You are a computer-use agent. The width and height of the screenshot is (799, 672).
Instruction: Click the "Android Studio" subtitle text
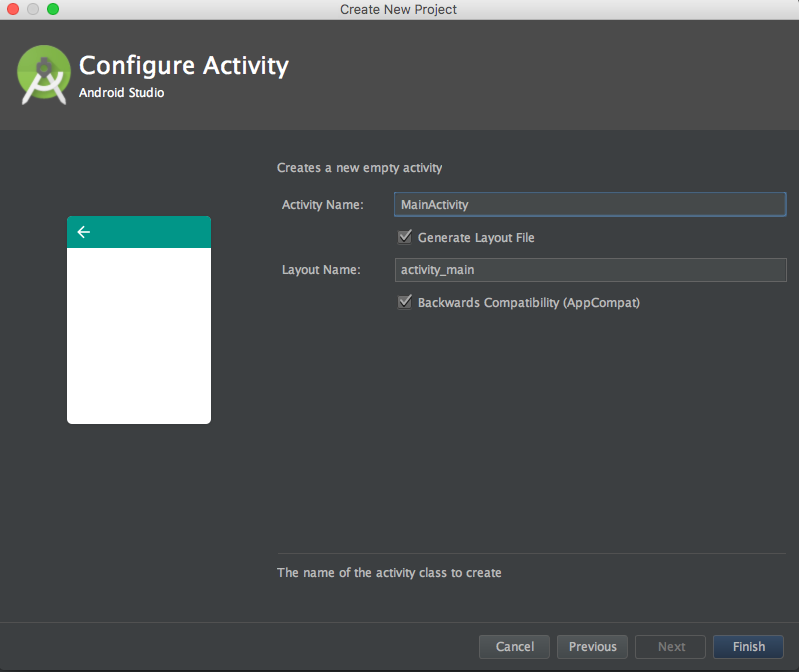[121, 93]
